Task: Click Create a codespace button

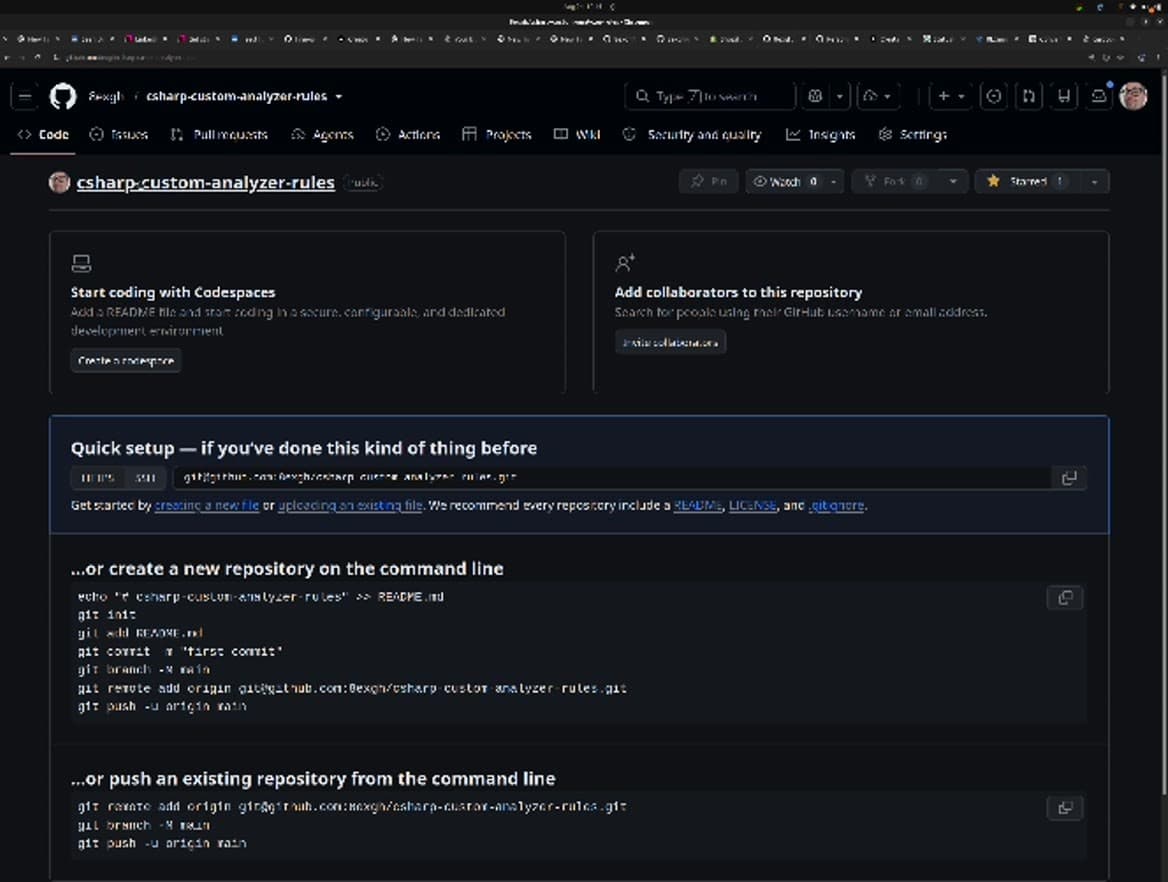Action: tap(126, 361)
